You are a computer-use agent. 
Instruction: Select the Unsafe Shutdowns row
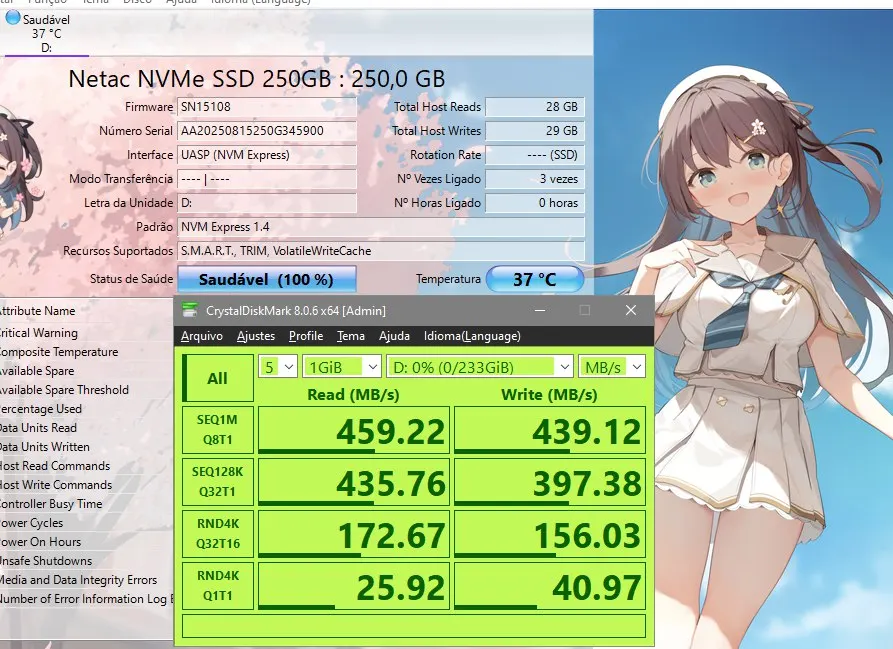point(87,560)
